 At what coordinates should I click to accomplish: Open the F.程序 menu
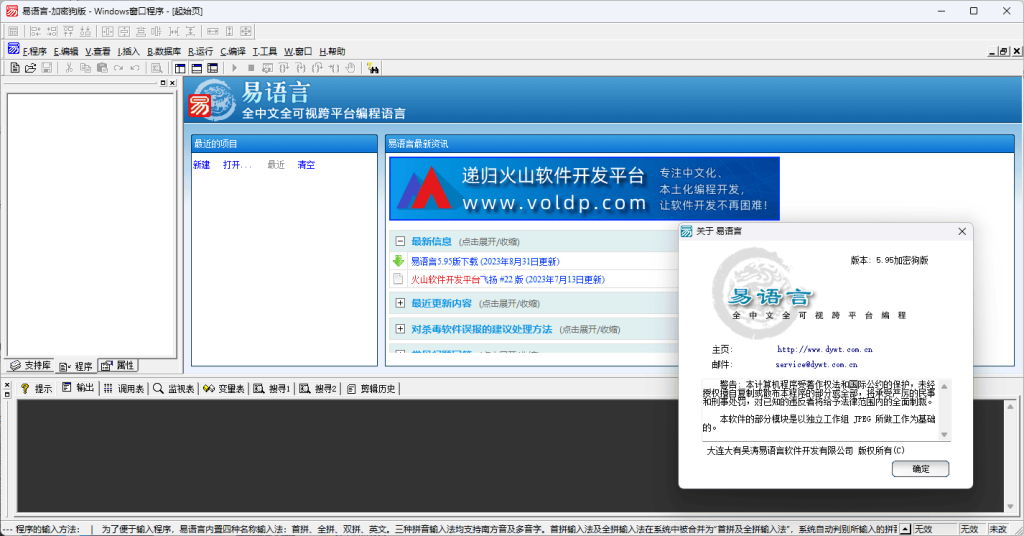click(35, 51)
